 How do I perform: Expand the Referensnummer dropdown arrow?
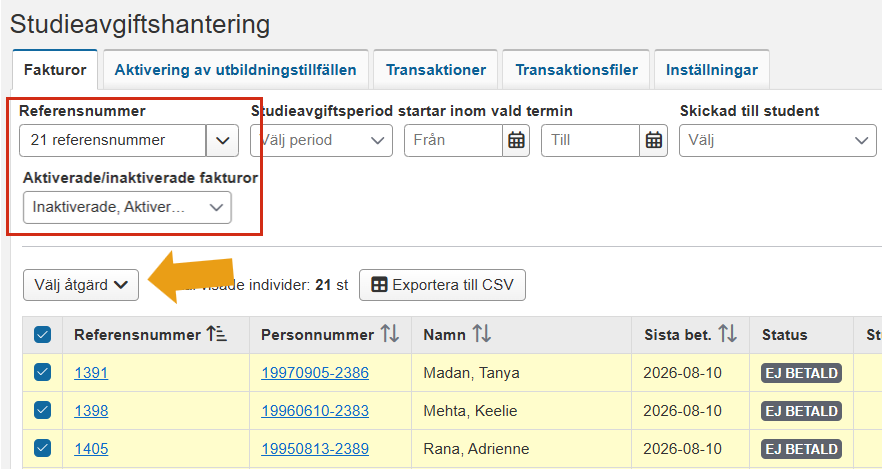(x=222, y=140)
